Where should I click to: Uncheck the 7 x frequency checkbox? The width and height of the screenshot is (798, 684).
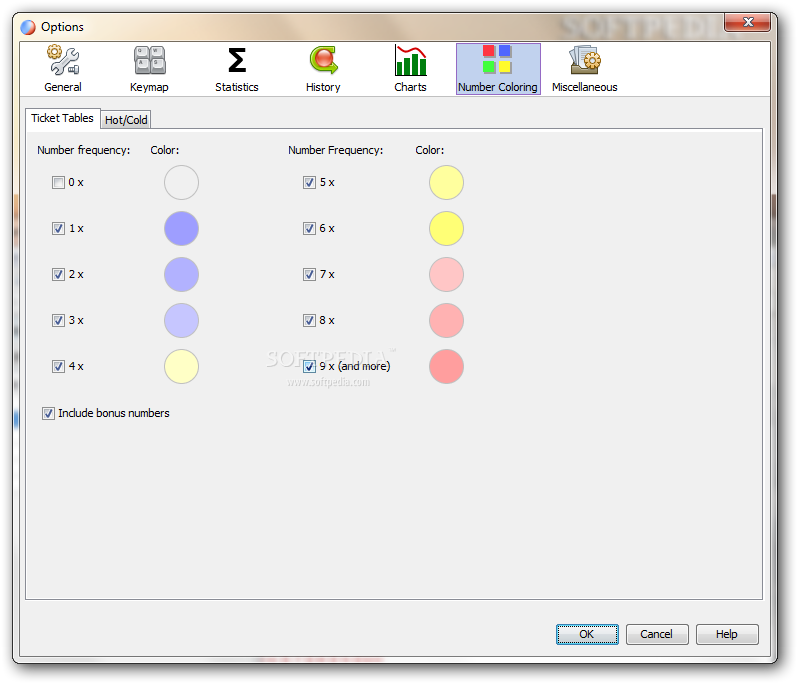309,274
